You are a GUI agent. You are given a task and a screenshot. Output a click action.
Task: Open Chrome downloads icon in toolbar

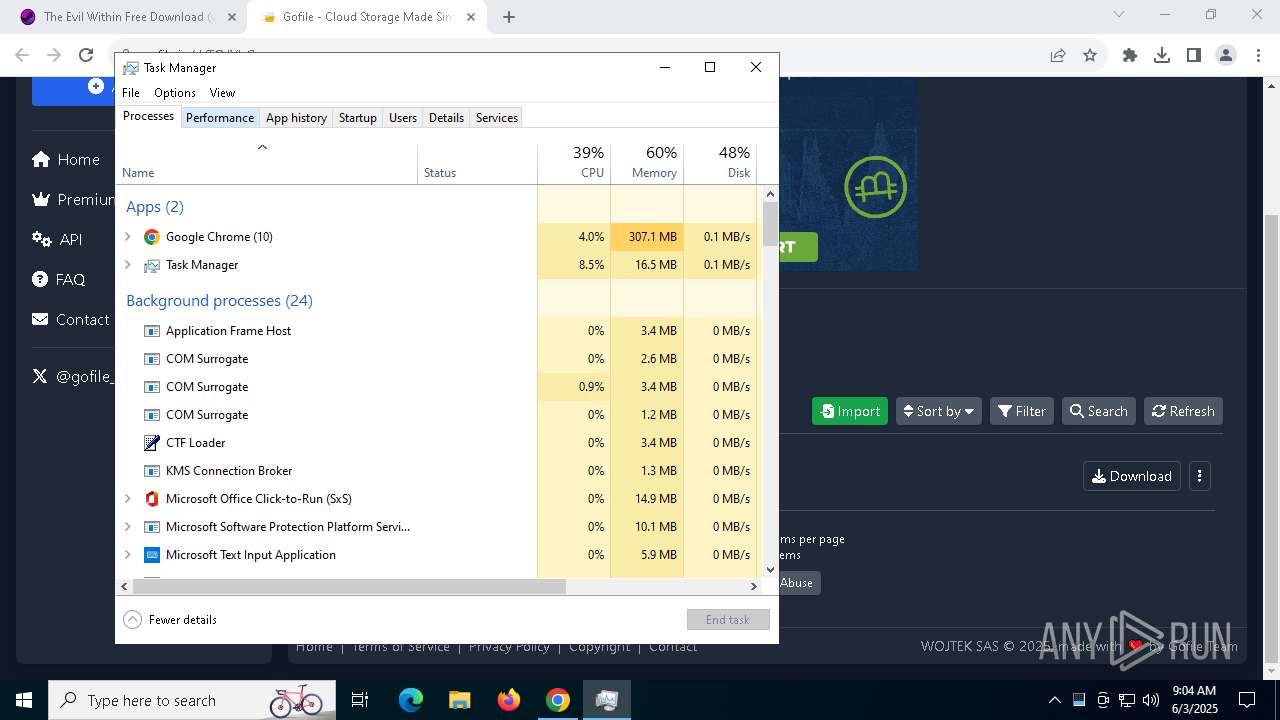[1162, 55]
